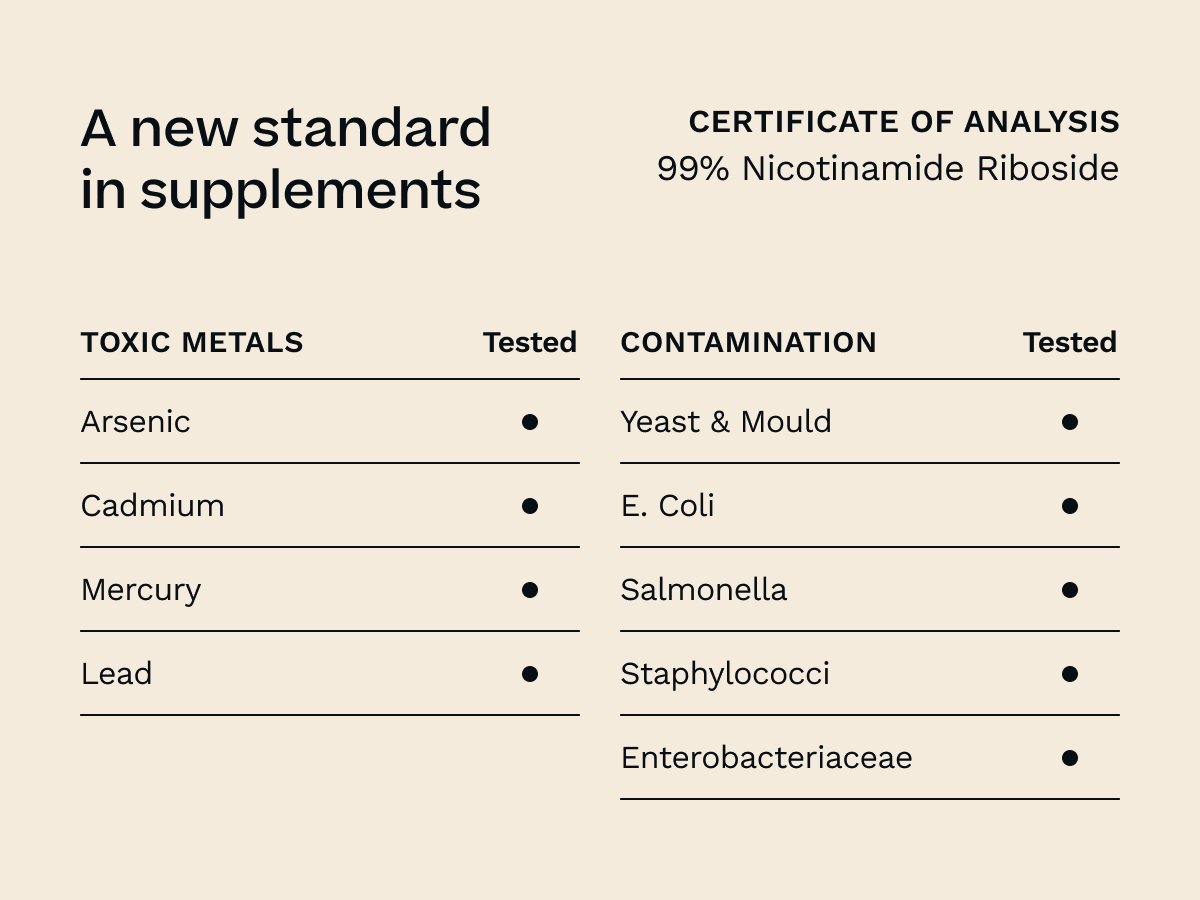Click the tested dot beside Arsenic
The width and height of the screenshot is (1200, 900).
[x=530, y=422]
